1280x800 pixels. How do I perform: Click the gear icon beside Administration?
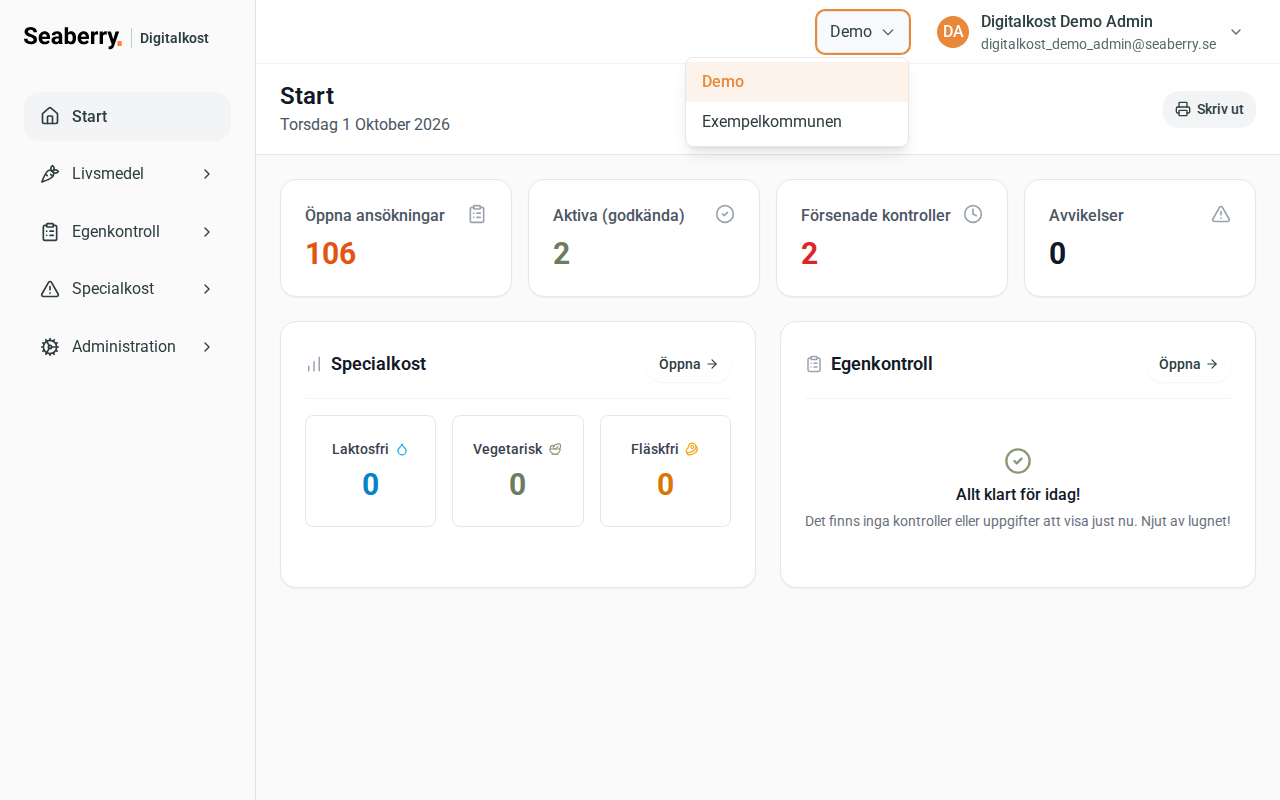click(50, 347)
